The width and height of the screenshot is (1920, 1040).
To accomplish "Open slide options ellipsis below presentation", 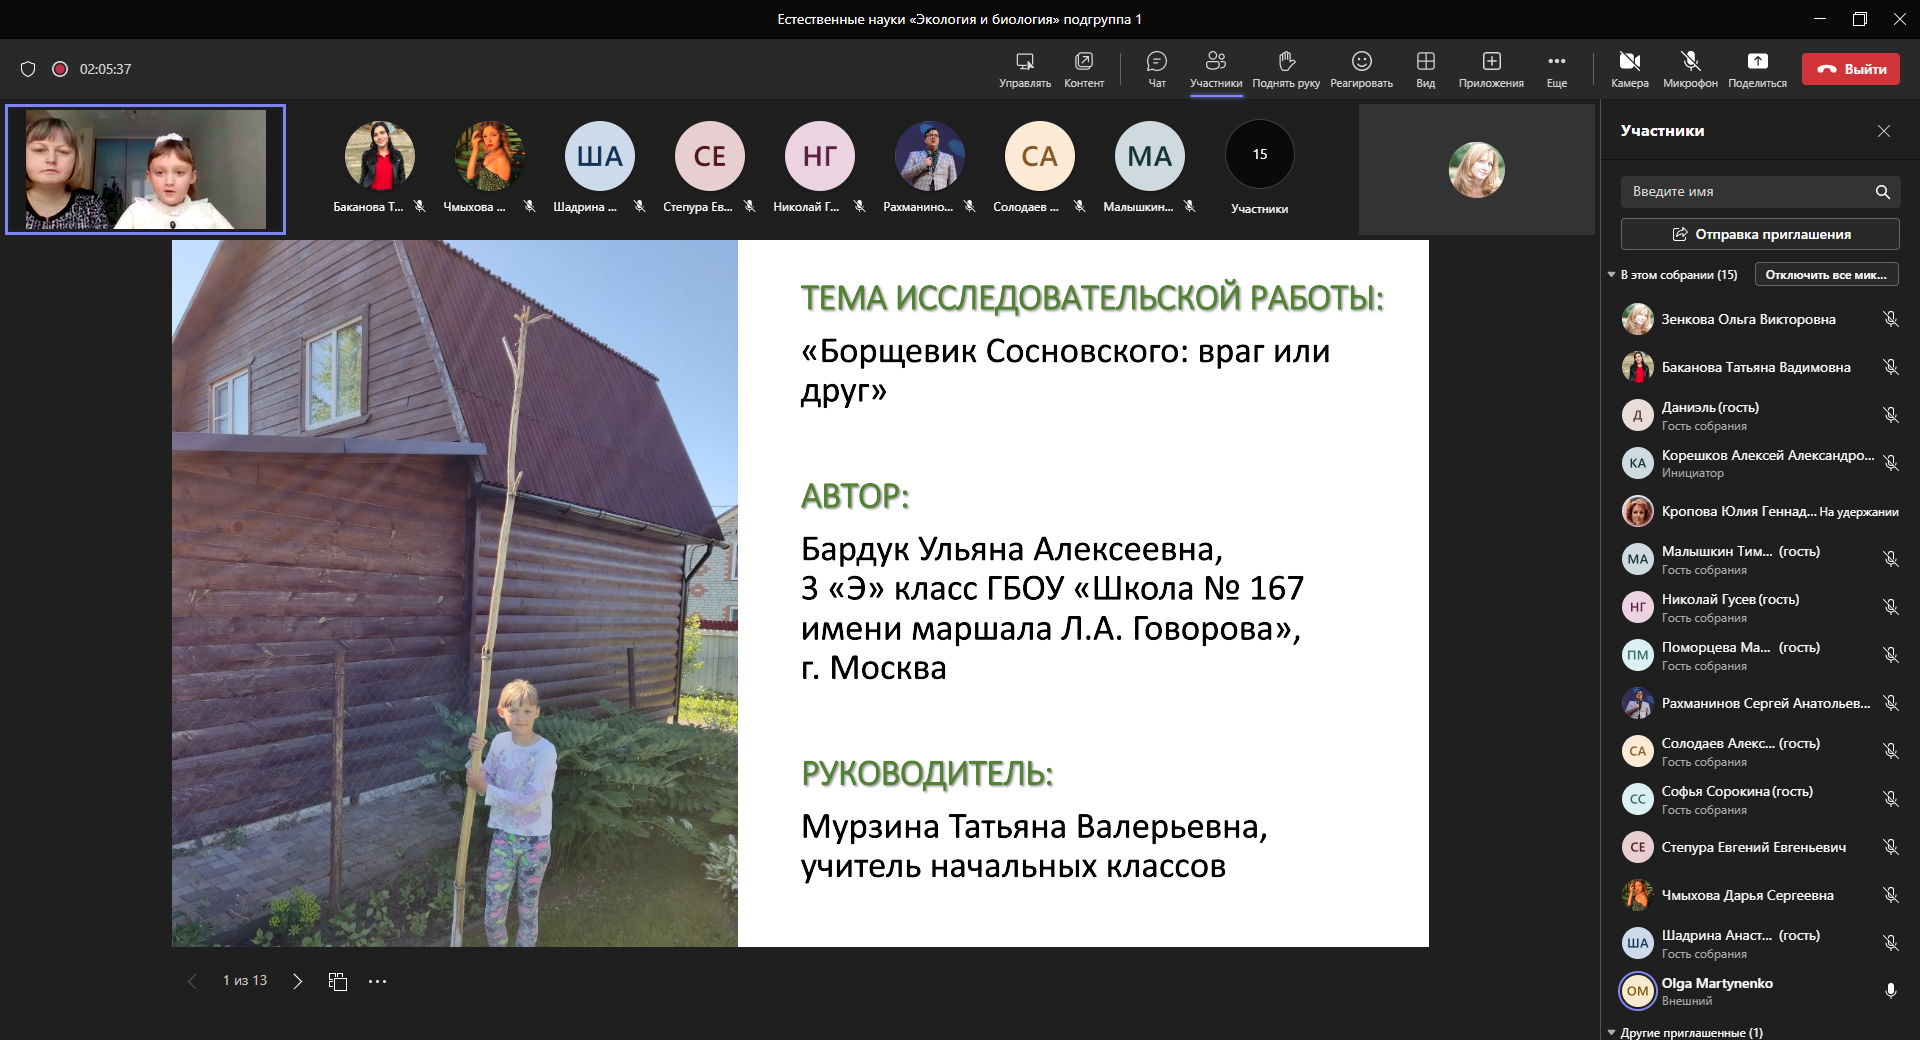I will point(377,981).
